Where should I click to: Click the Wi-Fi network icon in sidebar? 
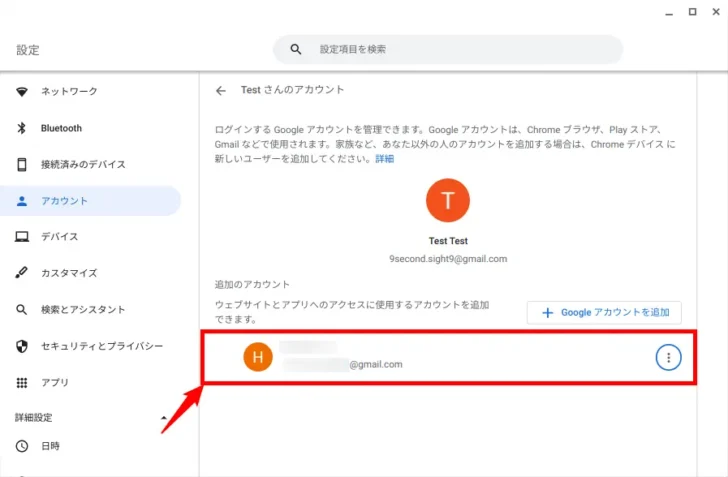[x=21, y=91]
